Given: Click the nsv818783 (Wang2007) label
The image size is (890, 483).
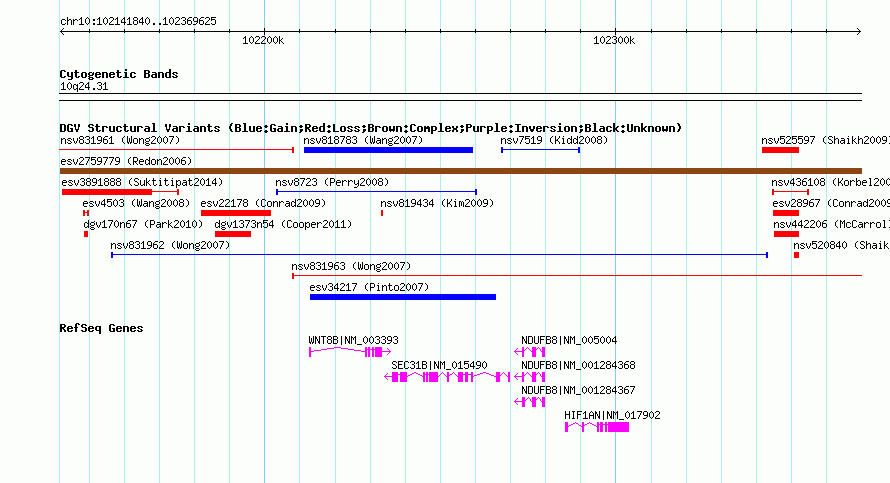Looking at the screenshot, I should 363,140.
